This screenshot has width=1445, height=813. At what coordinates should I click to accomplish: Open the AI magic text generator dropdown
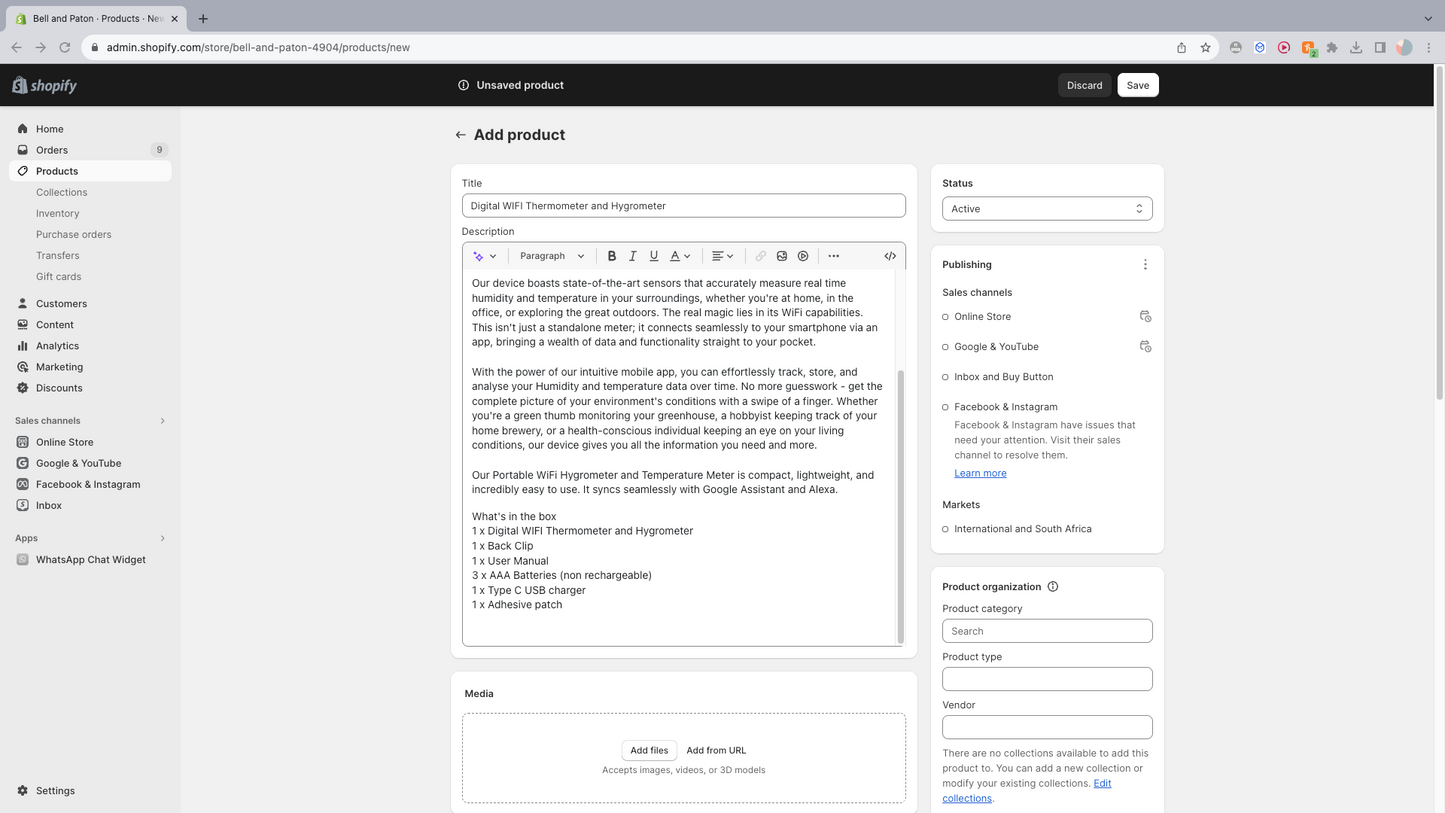pos(485,256)
